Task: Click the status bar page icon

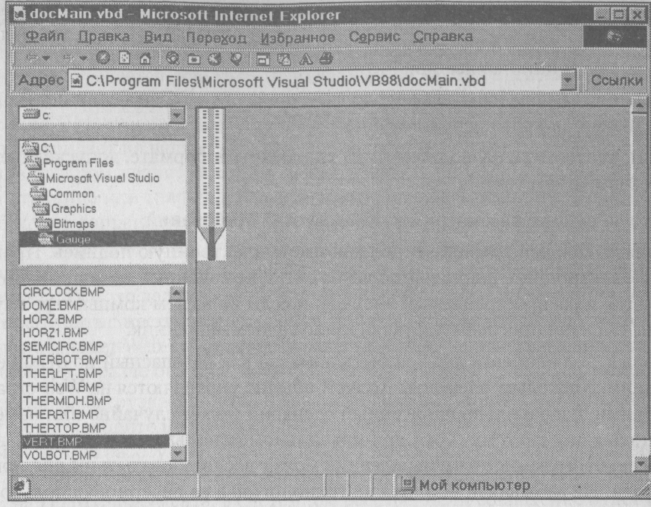Action: tap(22, 485)
